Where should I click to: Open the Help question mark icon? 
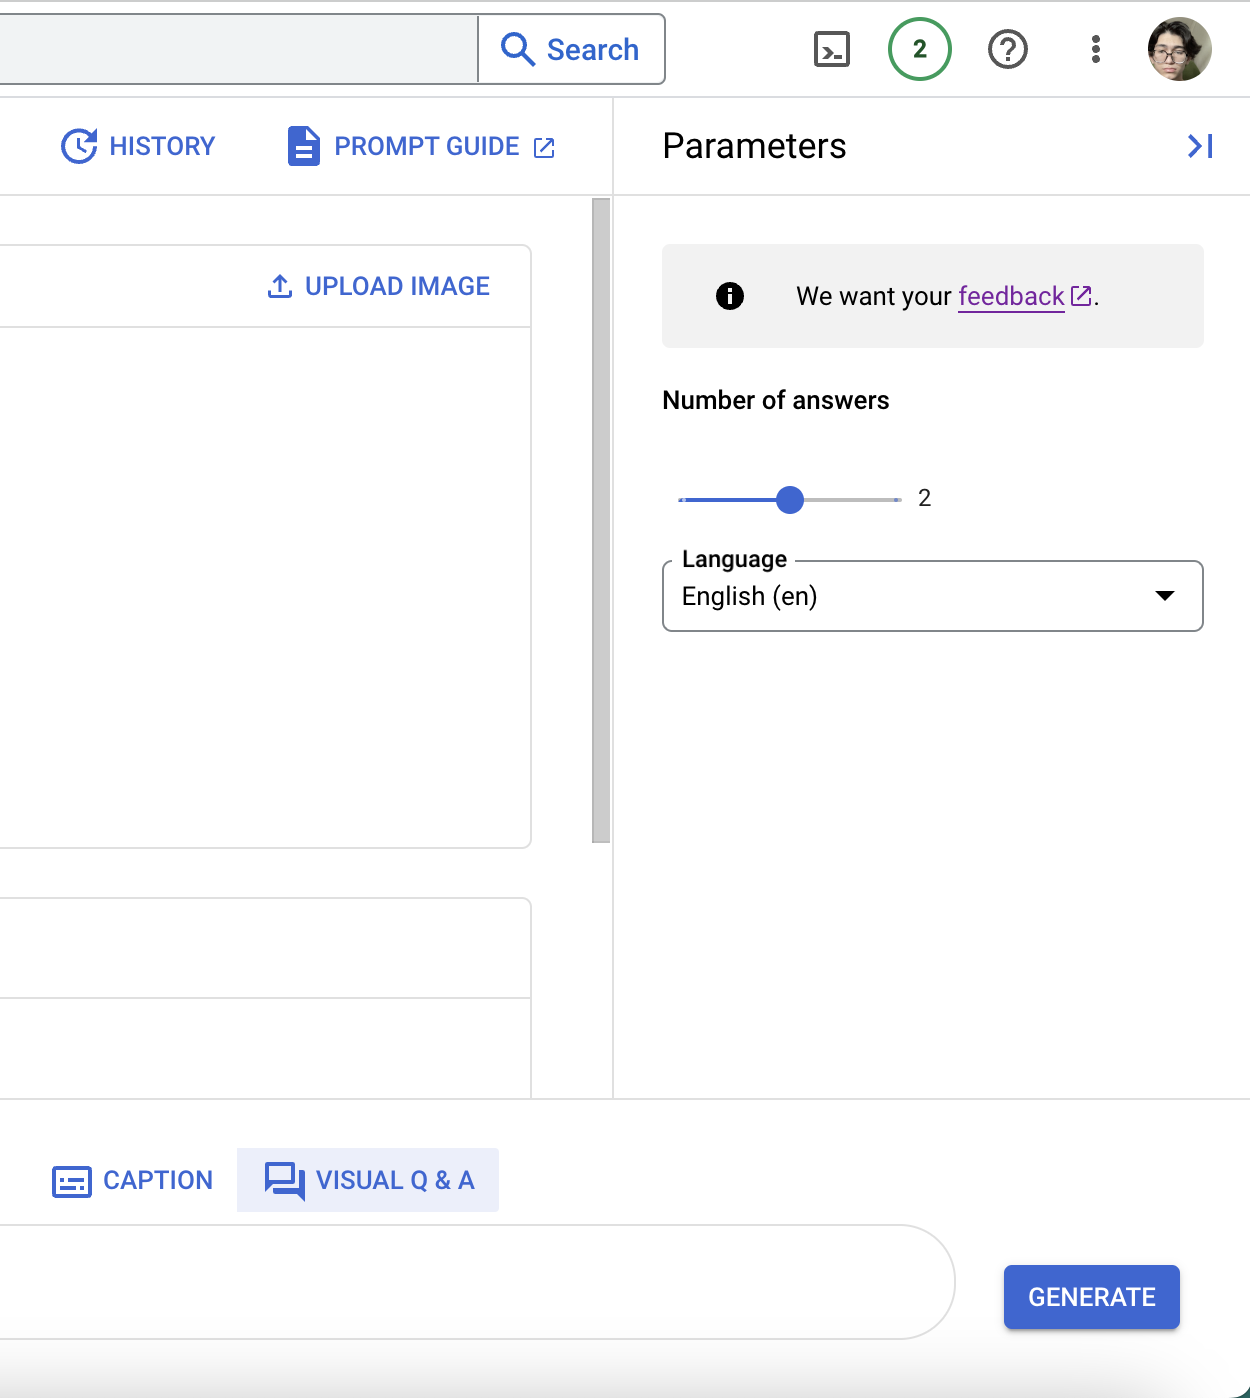(1007, 49)
